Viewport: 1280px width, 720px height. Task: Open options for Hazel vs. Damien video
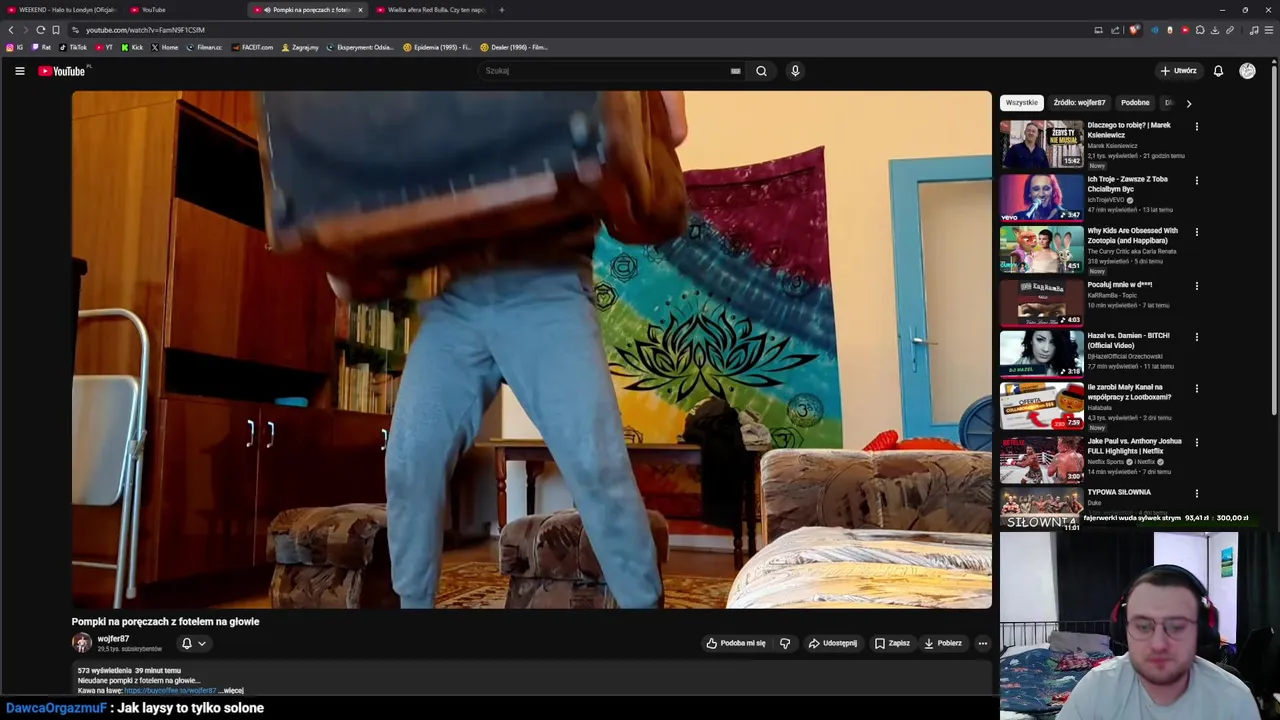pyautogui.click(x=1197, y=337)
